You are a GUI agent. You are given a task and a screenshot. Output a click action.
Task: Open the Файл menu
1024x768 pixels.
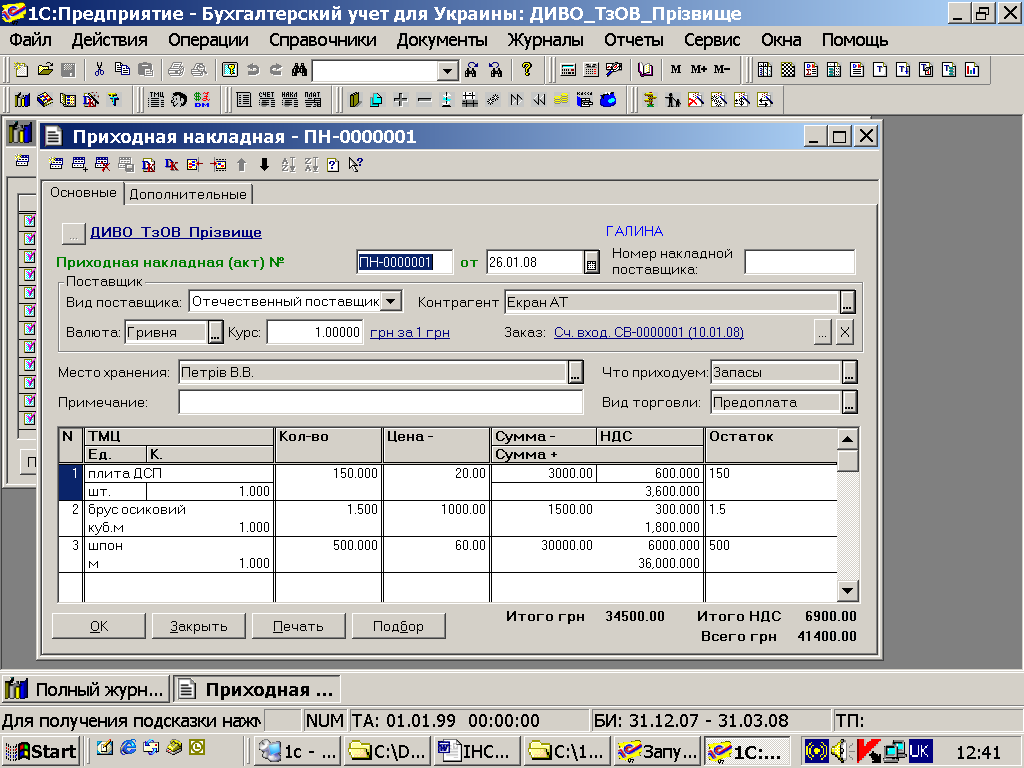click(31, 40)
